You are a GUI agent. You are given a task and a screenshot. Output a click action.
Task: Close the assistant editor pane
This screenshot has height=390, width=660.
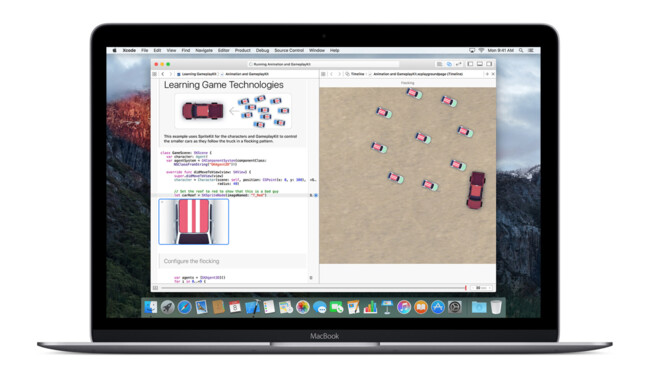(x=493, y=74)
